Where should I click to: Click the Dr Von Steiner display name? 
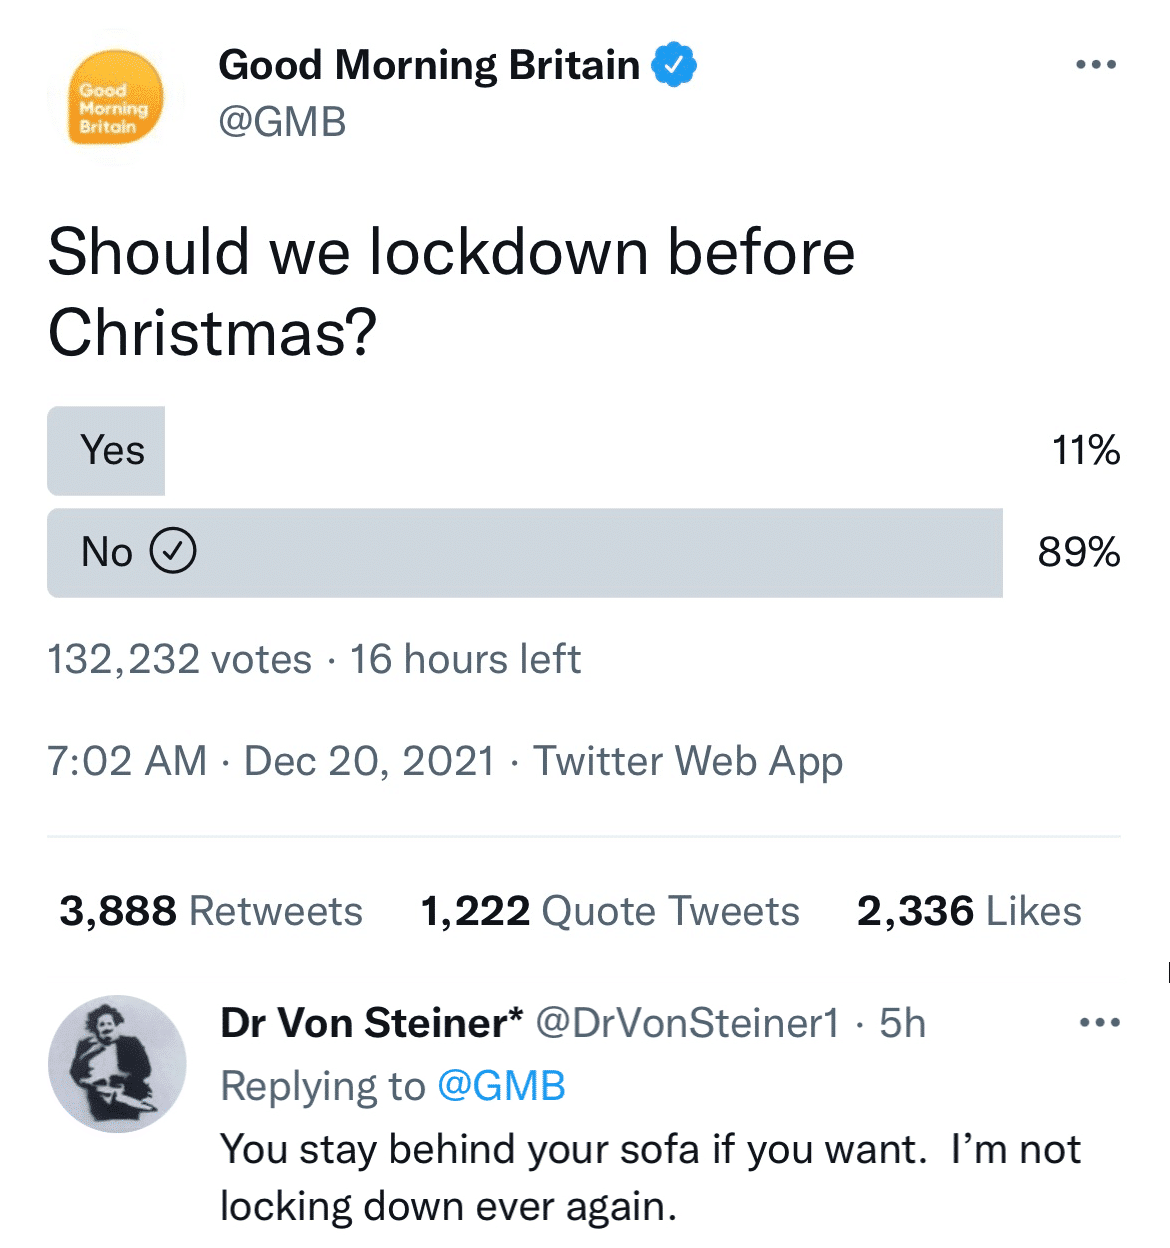(371, 1023)
